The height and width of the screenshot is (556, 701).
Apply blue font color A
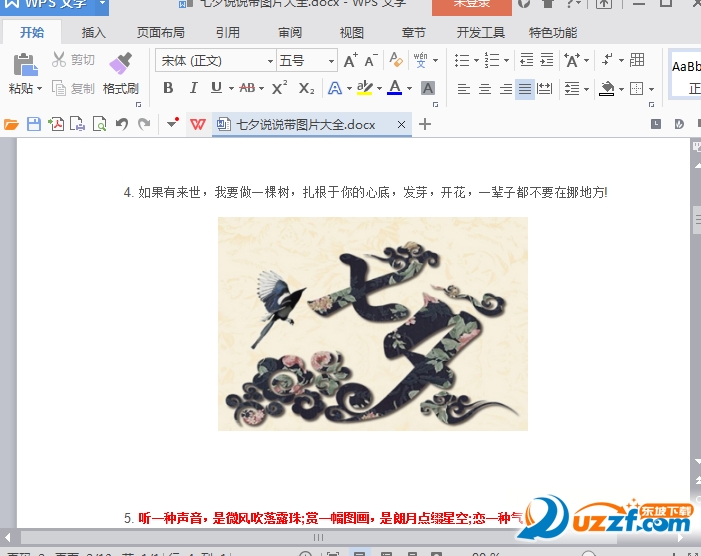pyautogui.click(x=394, y=88)
